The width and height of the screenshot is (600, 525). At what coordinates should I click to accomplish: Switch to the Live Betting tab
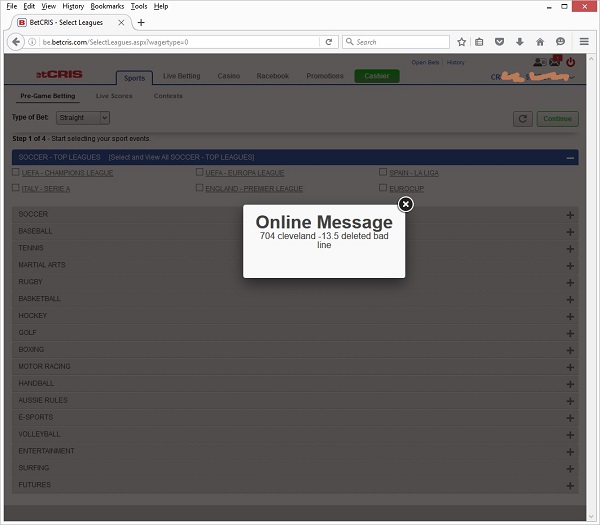pyautogui.click(x=183, y=76)
